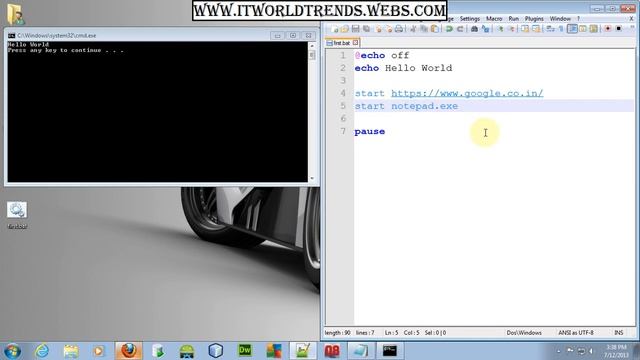Click the Zoom In toolbar icon
Viewport: 640px width, 360px height.
click(x=500, y=29)
